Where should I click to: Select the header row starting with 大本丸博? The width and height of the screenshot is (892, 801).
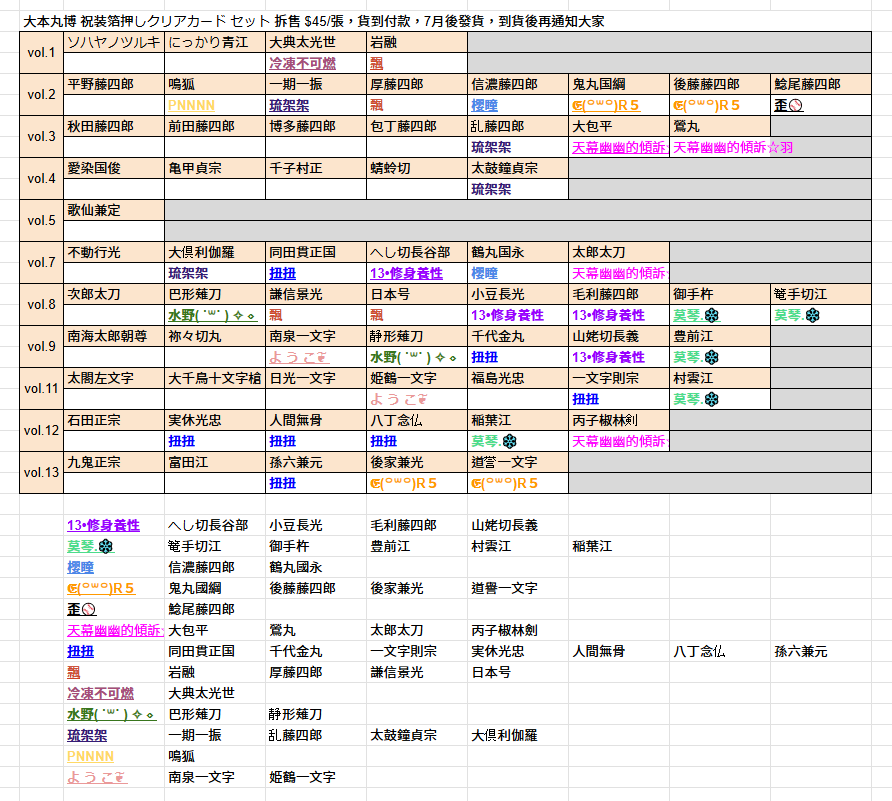pyautogui.click(x=313, y=22)
